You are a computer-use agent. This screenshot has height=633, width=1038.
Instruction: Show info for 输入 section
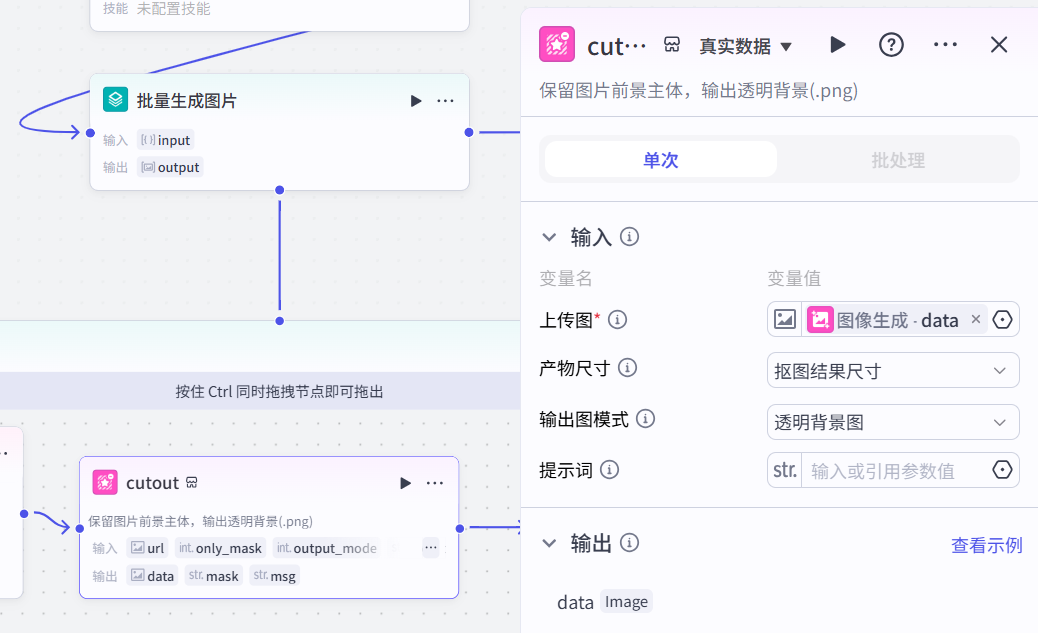point(629,236)
